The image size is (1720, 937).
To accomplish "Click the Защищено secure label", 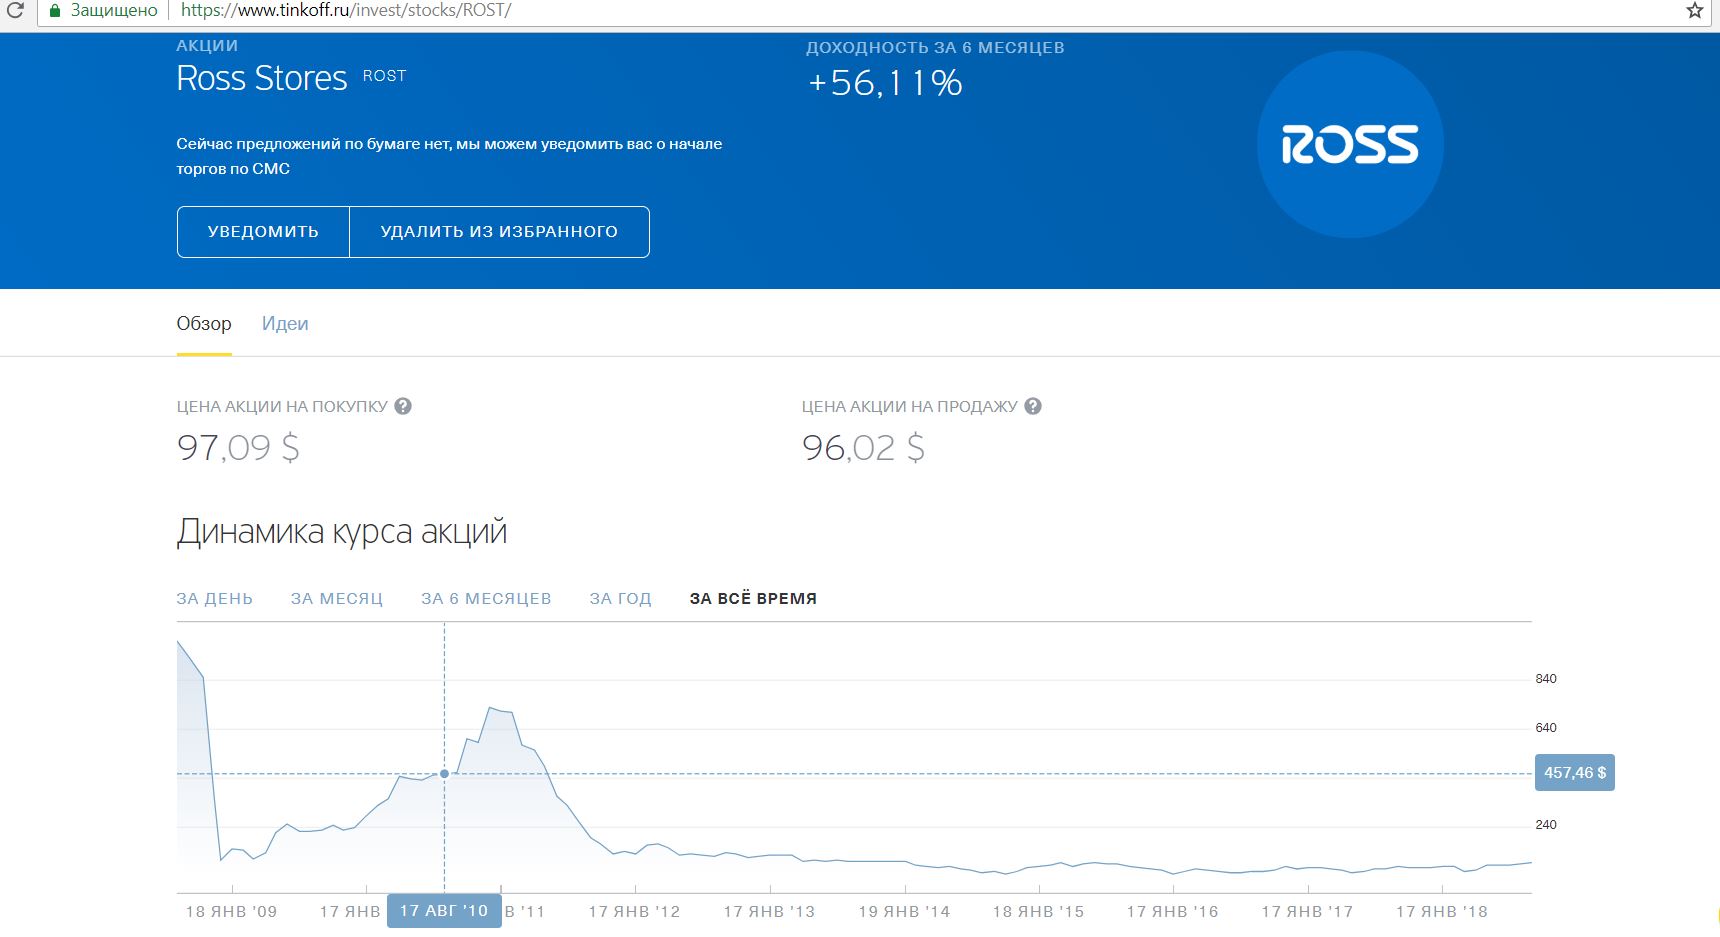I will [114, 10].
